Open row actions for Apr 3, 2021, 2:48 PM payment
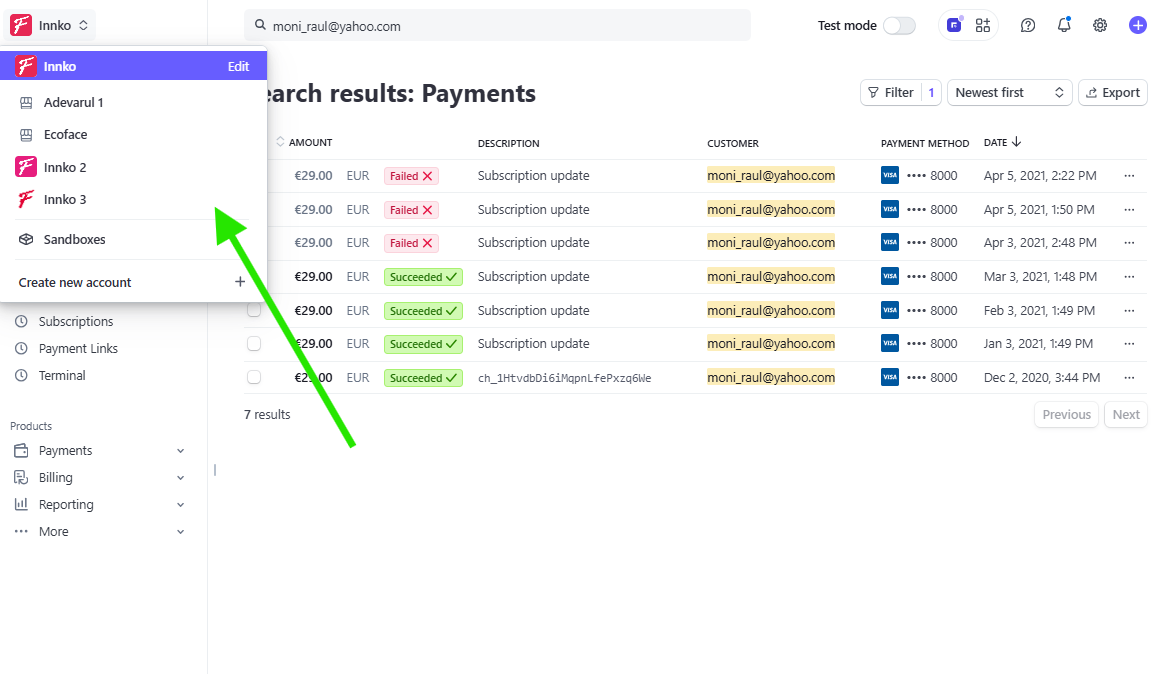Viewport: 1175px width, 674px height. point(1129,243)
